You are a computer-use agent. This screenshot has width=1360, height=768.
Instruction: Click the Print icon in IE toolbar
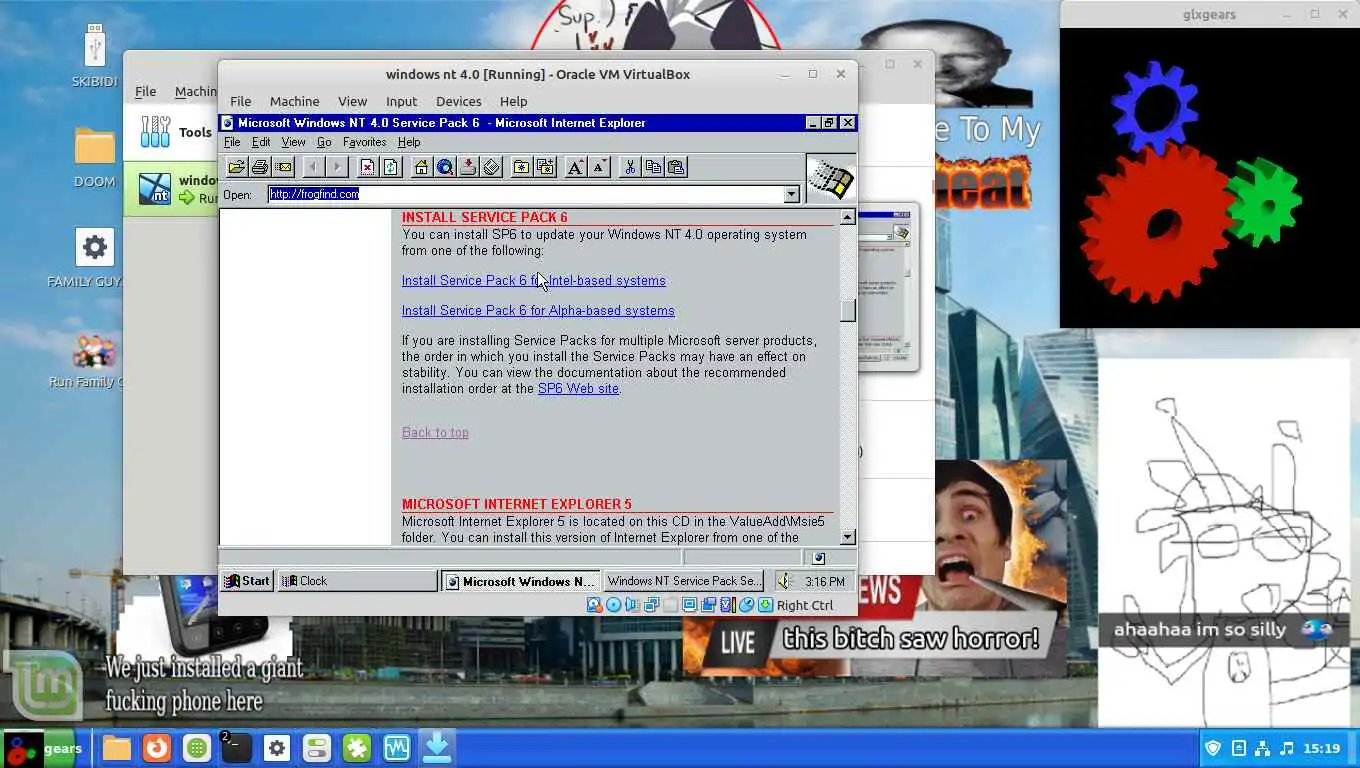(x=260, y=167)
